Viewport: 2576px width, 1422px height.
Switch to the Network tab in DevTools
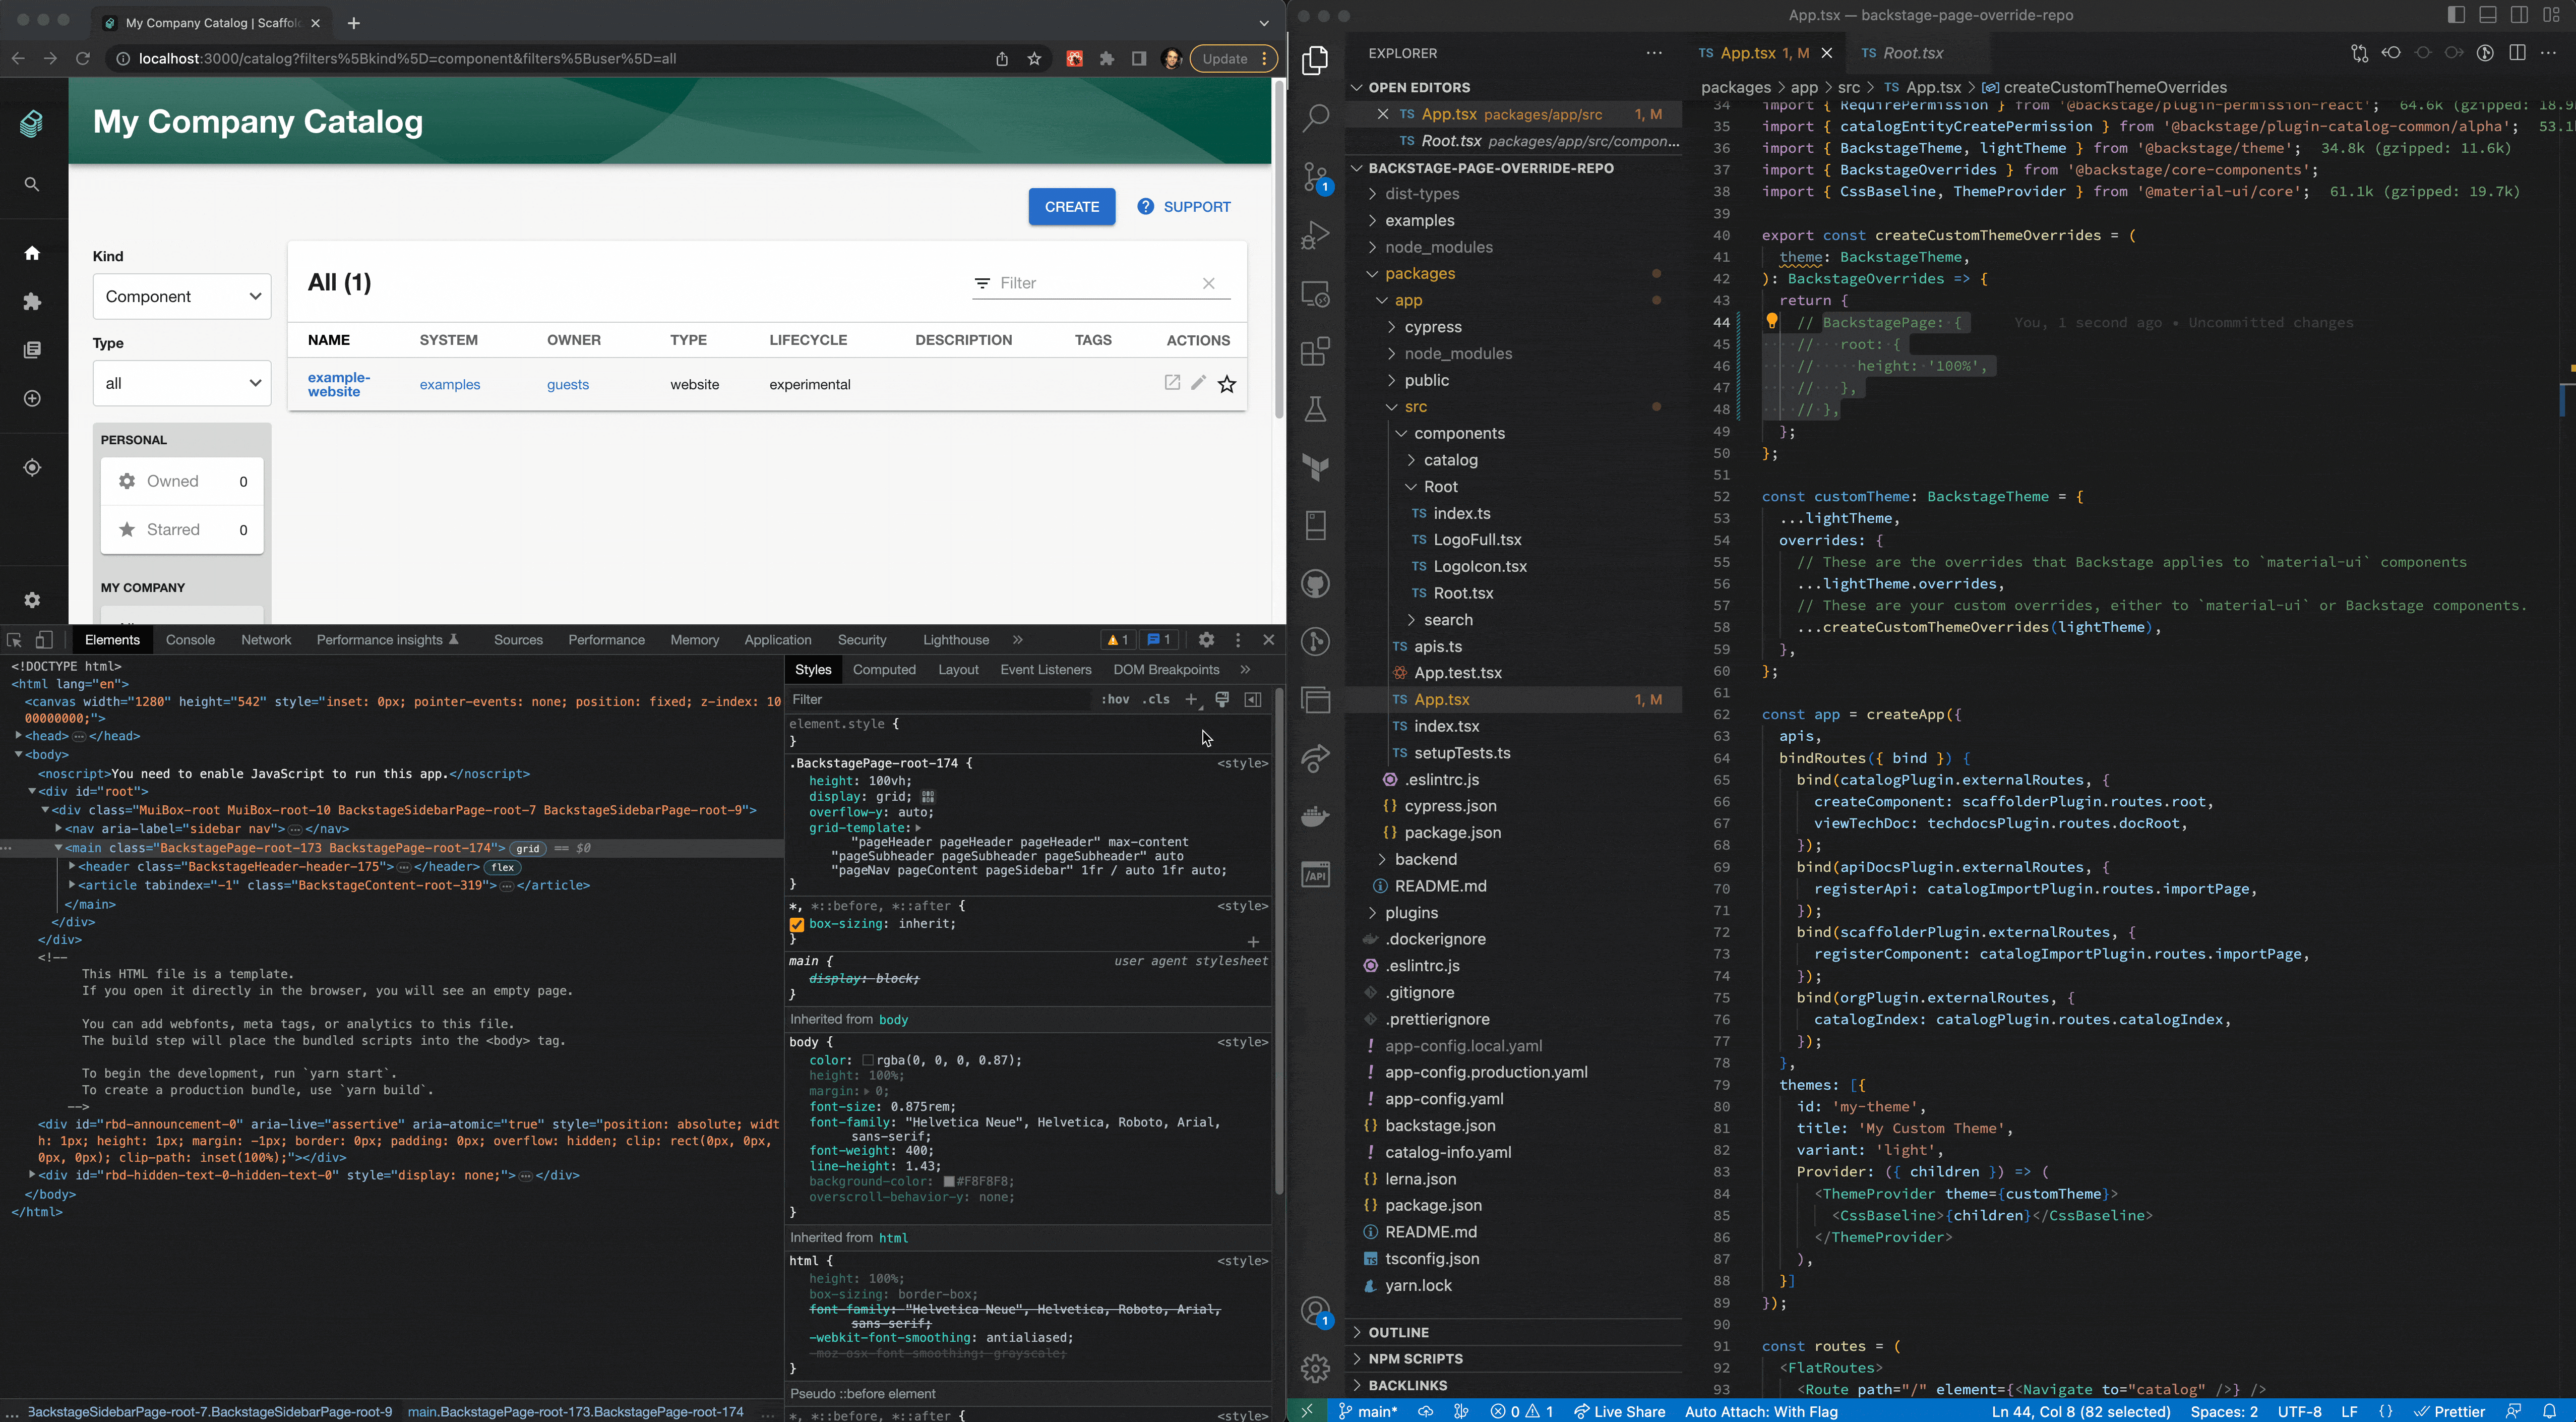pos(266,640)
